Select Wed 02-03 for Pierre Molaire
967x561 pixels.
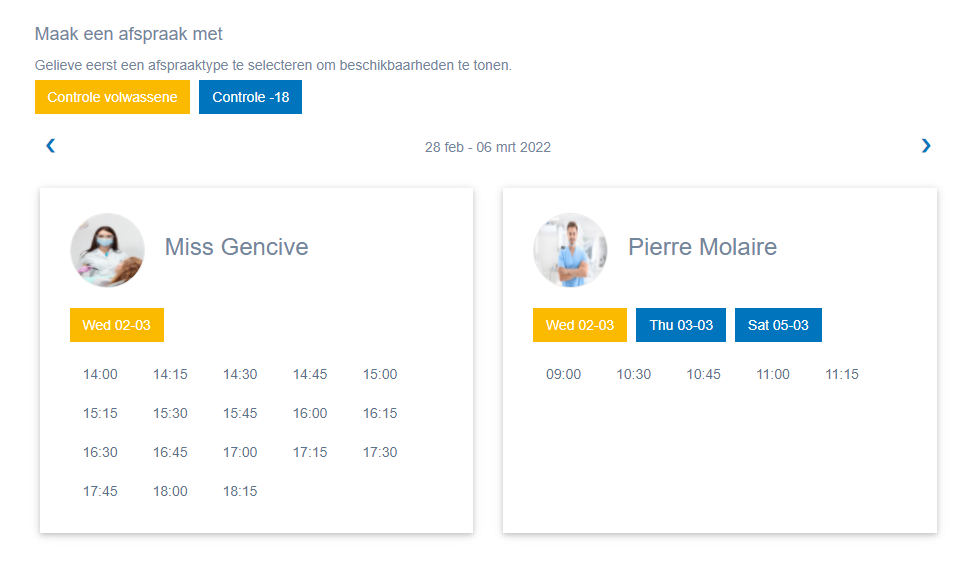[x=580, y=325]
